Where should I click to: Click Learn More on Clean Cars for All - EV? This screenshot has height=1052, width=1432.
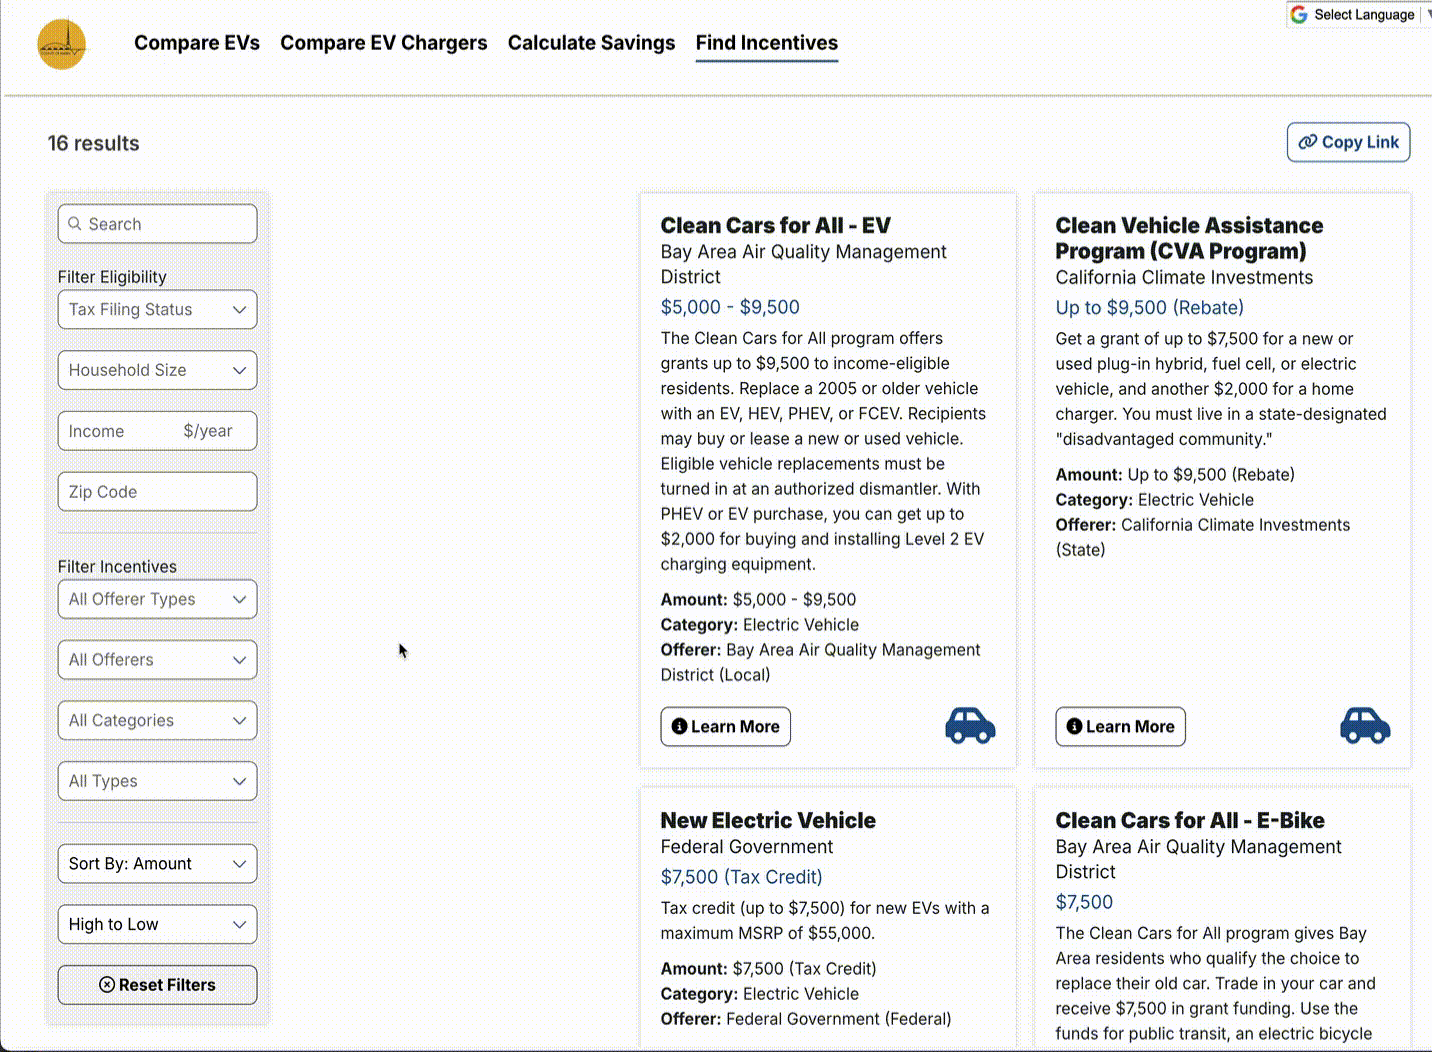[725, 727]
